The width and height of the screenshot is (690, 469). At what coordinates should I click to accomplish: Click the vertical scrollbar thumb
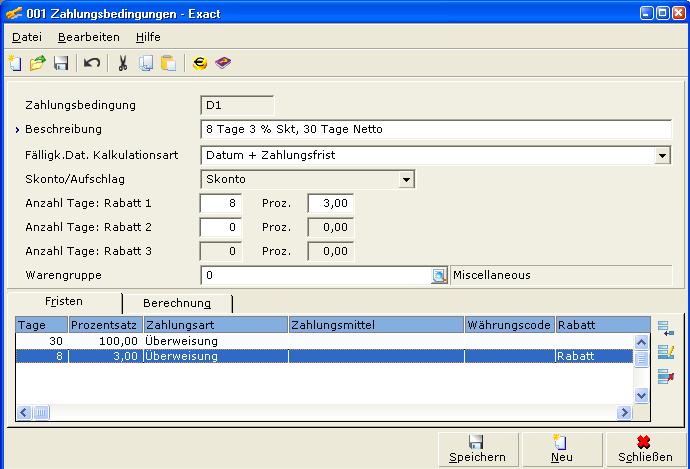click(641, 359)
